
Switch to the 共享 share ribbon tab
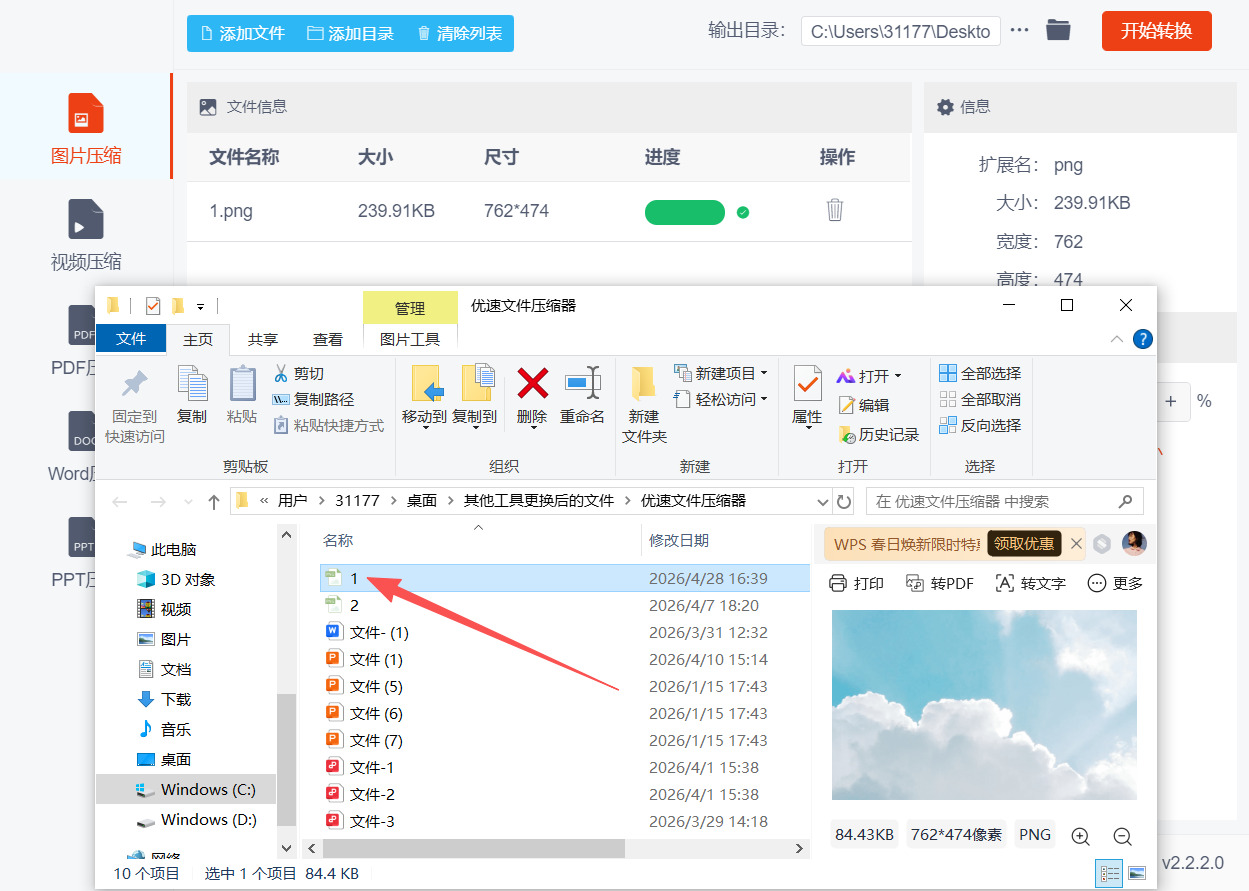tap(263, 339)
